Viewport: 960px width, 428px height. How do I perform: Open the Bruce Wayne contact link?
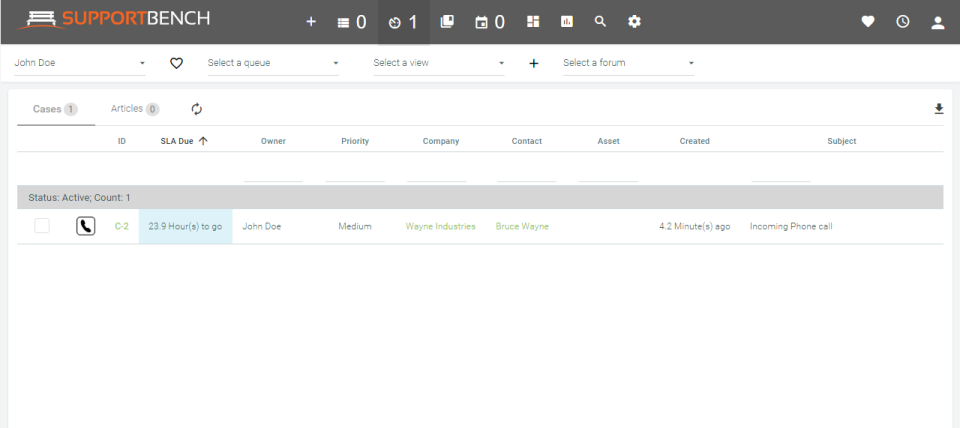click(x=522, y=227)
